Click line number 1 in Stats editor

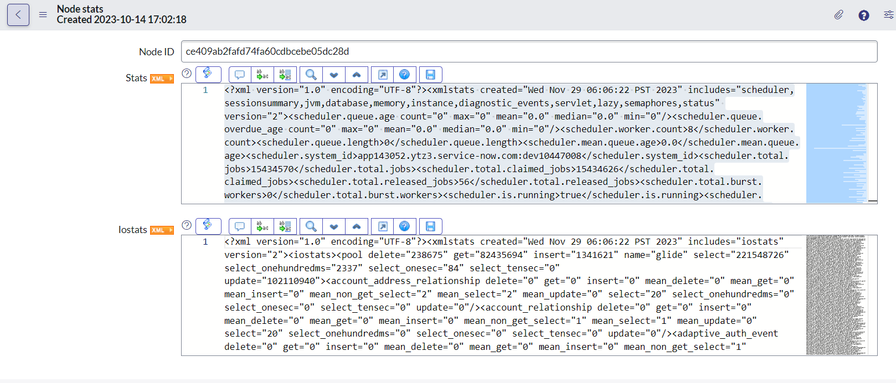pyautogui.click(x=205, y=90)
